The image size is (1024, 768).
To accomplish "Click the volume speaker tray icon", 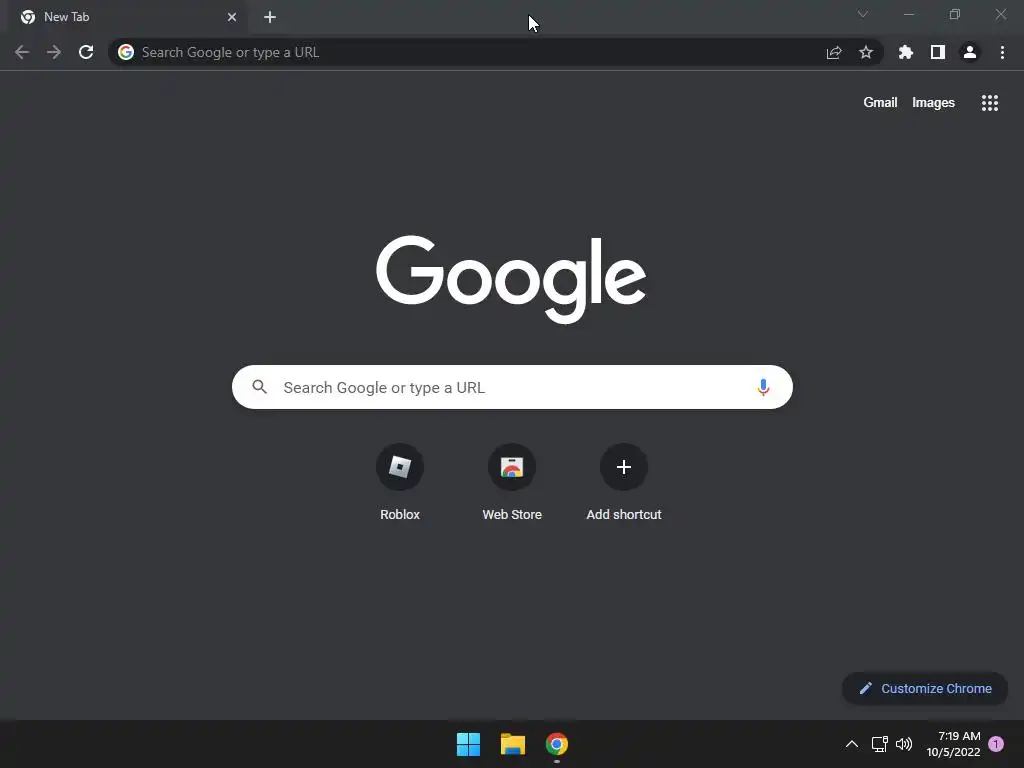I will pos(904,744).
